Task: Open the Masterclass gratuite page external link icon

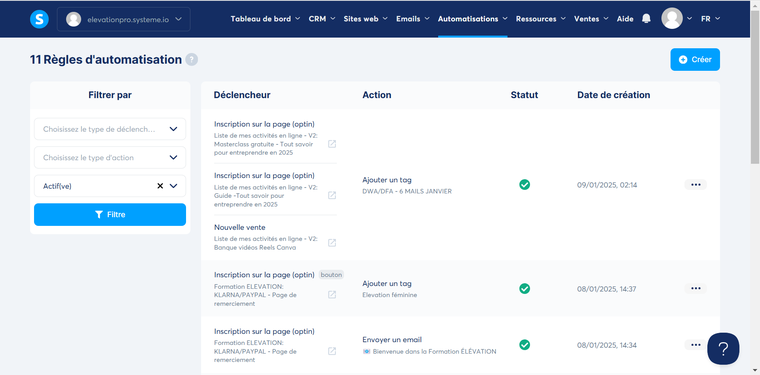Action: pos(332,144)
